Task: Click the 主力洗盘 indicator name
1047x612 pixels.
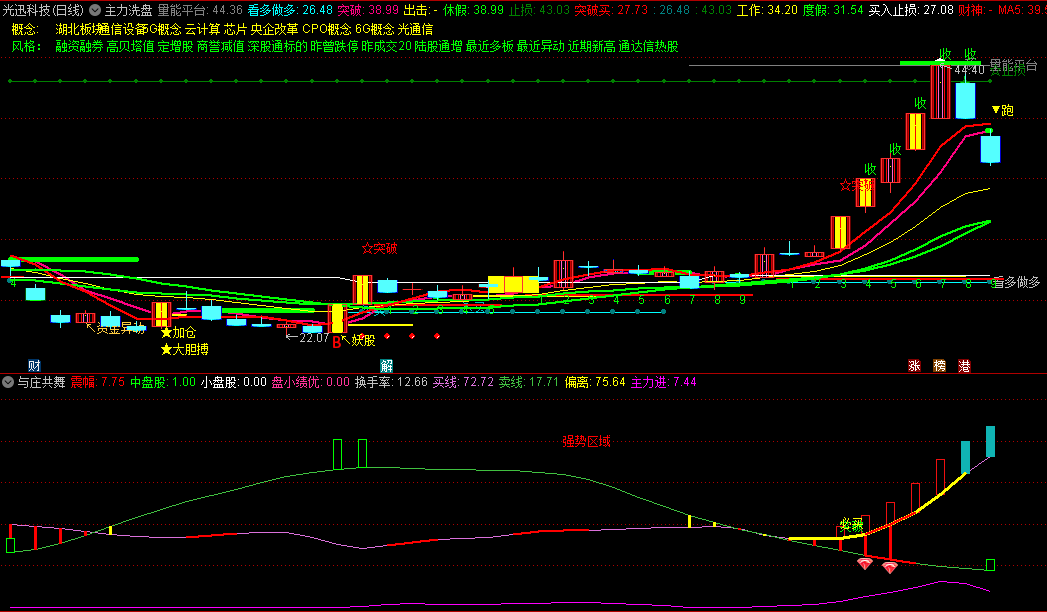Action: pyautogui.click(x=128, y=10)
